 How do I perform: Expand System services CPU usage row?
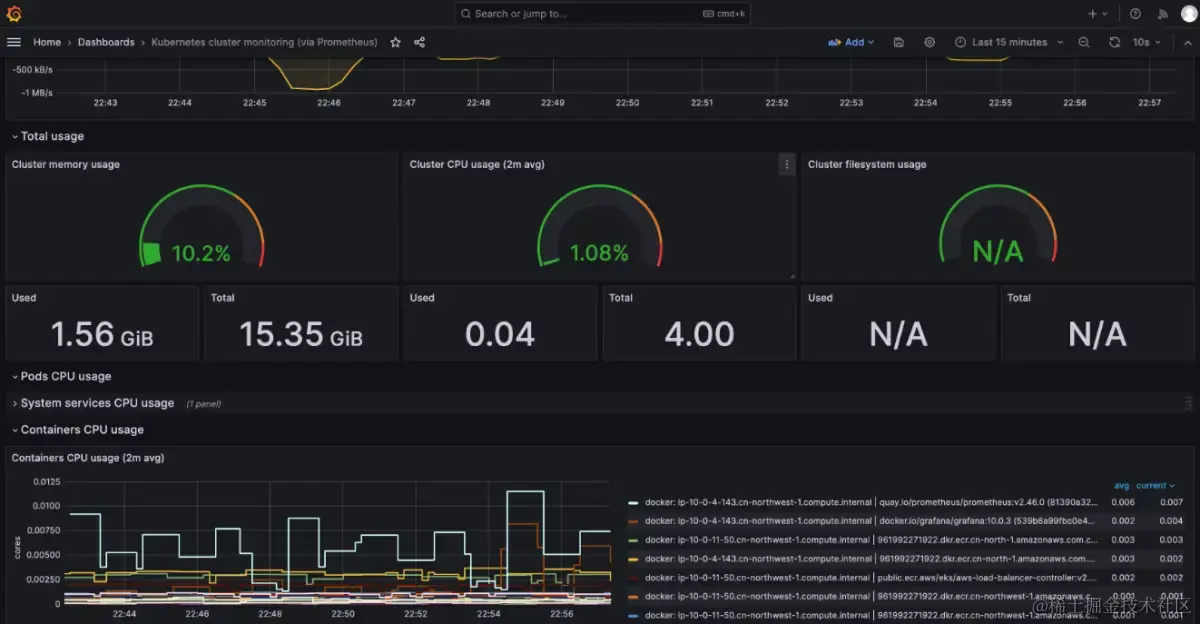click(93, 403)
